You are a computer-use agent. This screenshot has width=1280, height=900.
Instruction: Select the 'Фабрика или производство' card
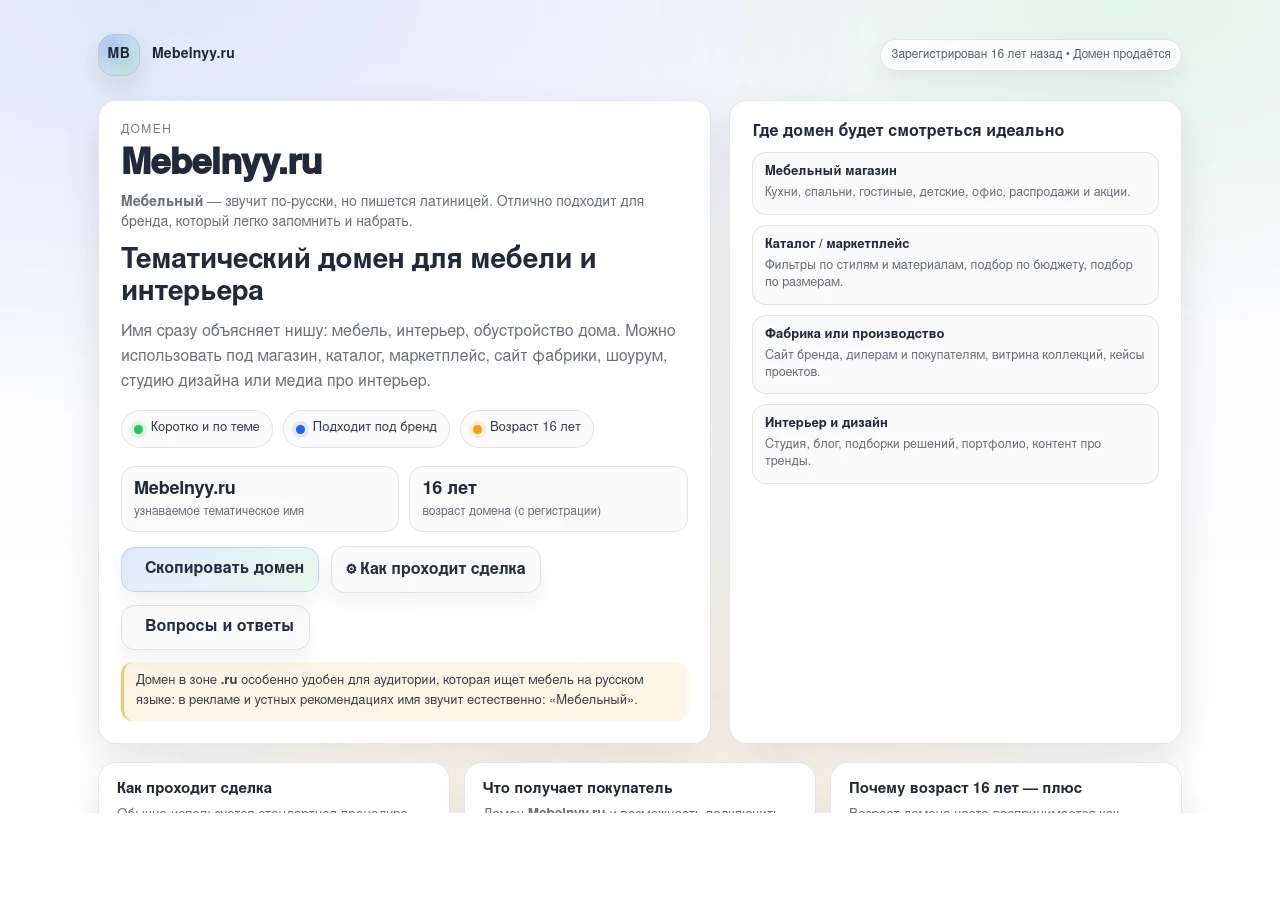(955, 354)
